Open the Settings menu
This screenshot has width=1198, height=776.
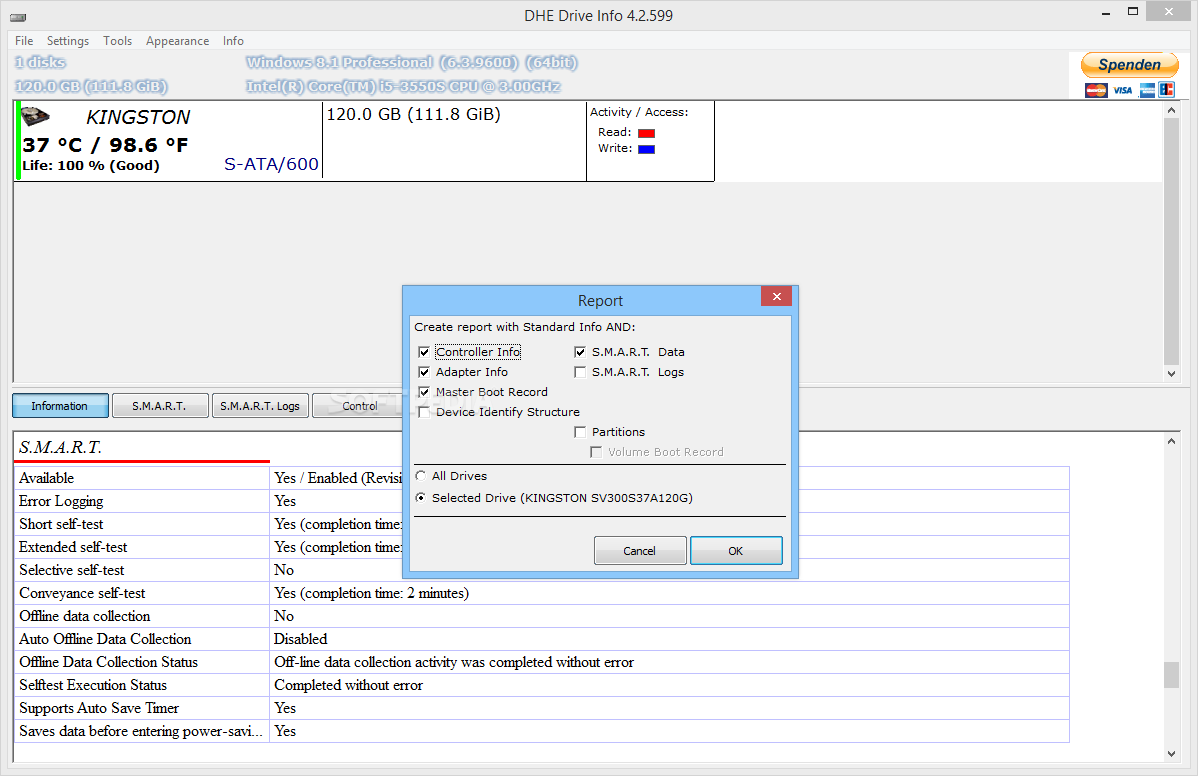point(67,41)
